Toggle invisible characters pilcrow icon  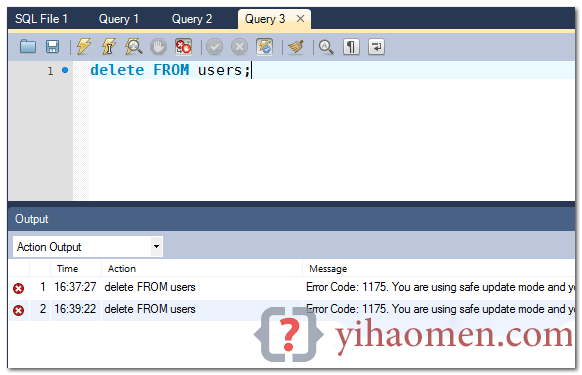pos(351,47)
